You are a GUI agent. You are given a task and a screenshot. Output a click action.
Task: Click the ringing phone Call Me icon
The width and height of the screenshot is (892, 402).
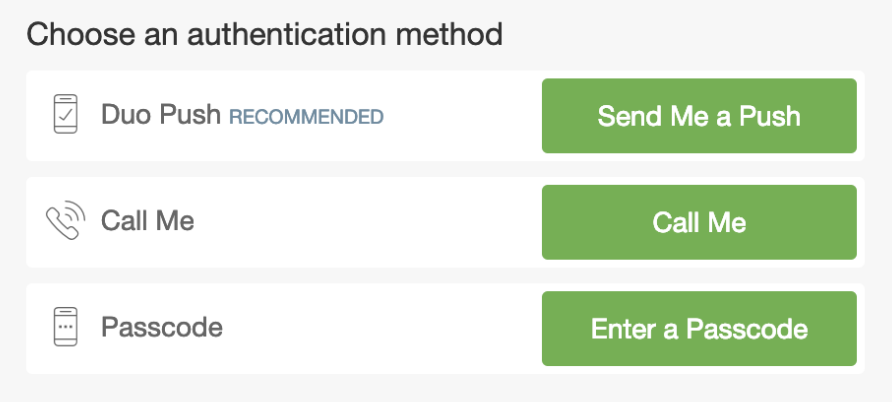(x=65, y=221)
